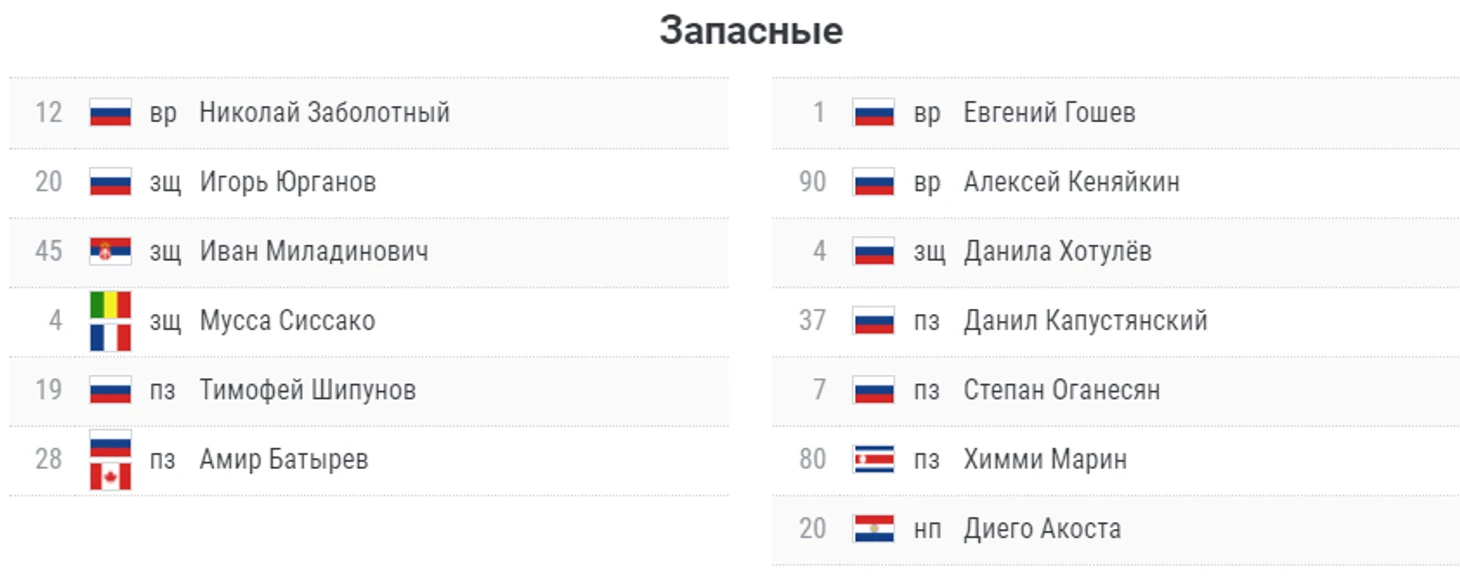The image size is (1460, 577).
Task: Click jersey number 90 for Кеняйкин
Action: click(x=813, y=182)
